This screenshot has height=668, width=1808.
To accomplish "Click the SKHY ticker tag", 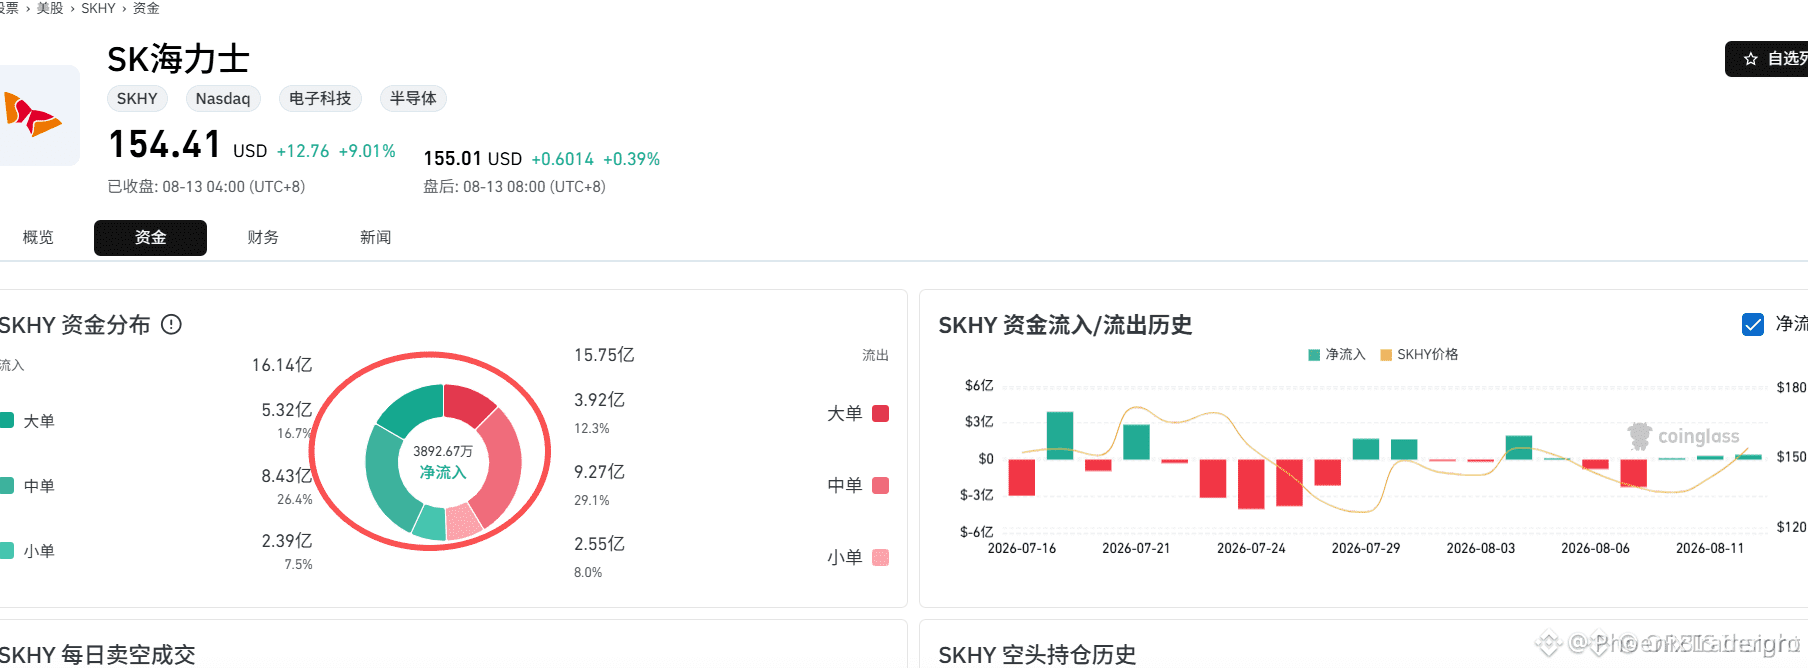I will [x=137, y=98].
